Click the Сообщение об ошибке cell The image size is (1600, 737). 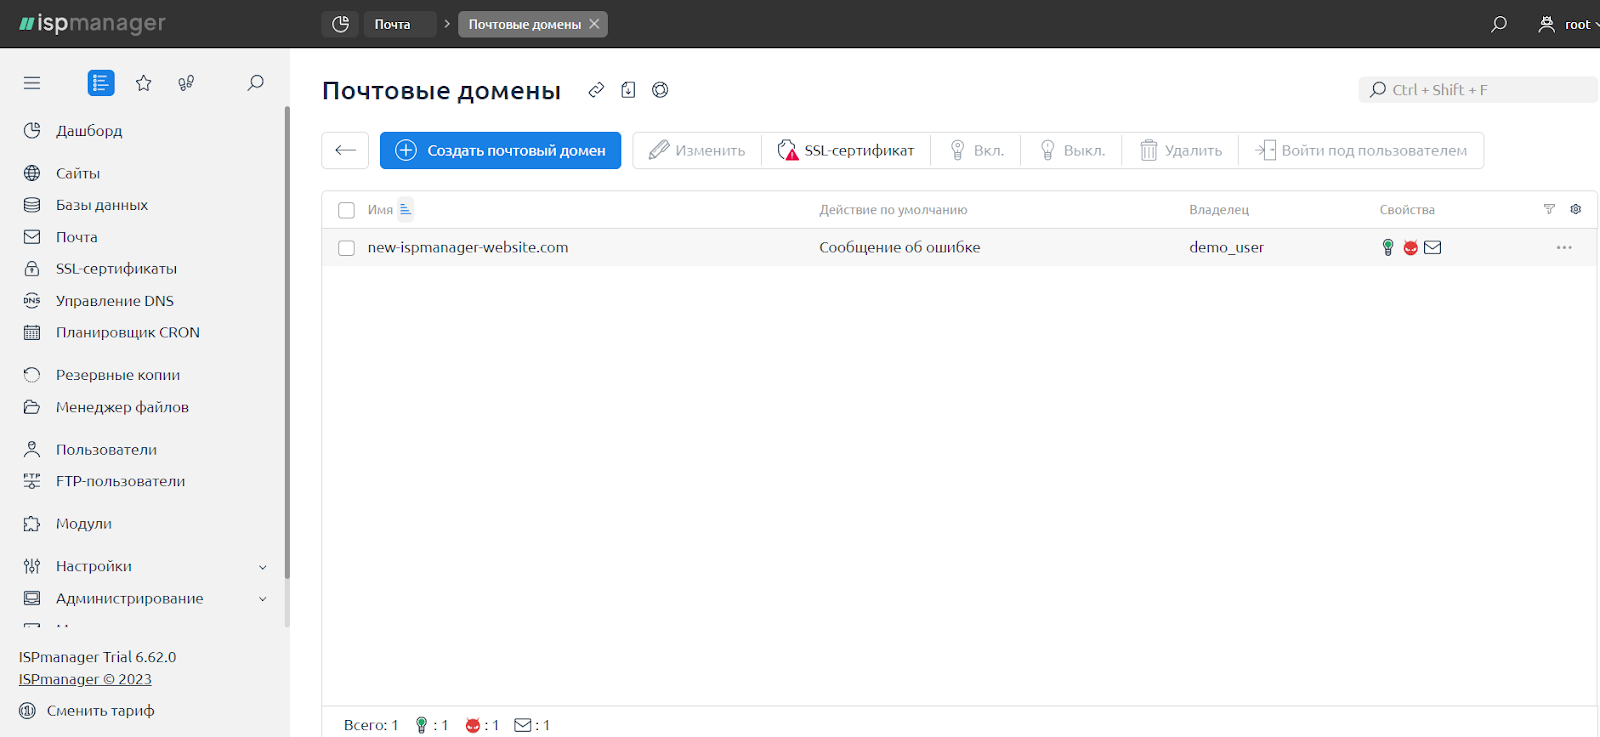(x=900, y=247)
